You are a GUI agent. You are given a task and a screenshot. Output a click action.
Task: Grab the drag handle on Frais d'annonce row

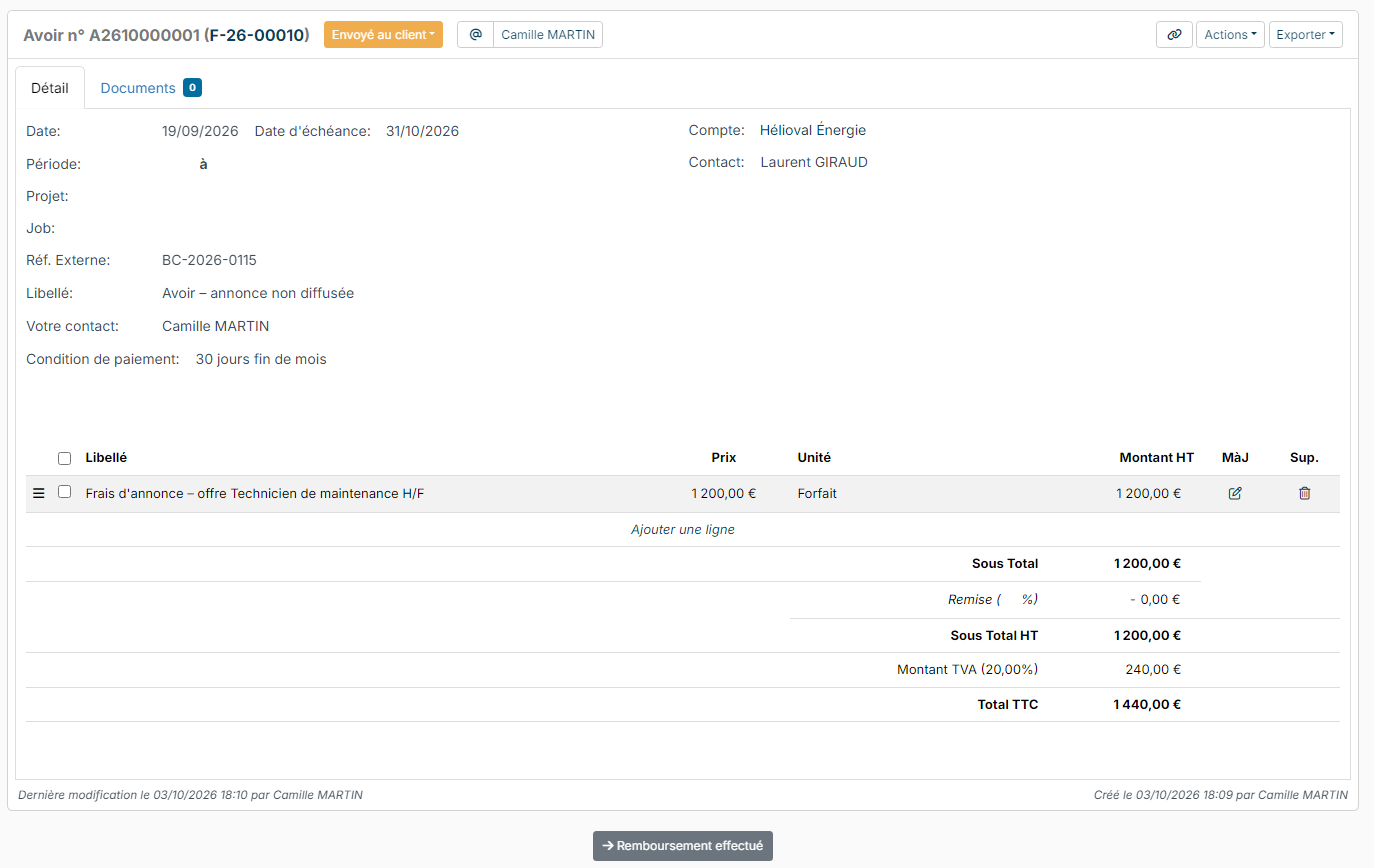pyautogui.click(x=39, y=493)
